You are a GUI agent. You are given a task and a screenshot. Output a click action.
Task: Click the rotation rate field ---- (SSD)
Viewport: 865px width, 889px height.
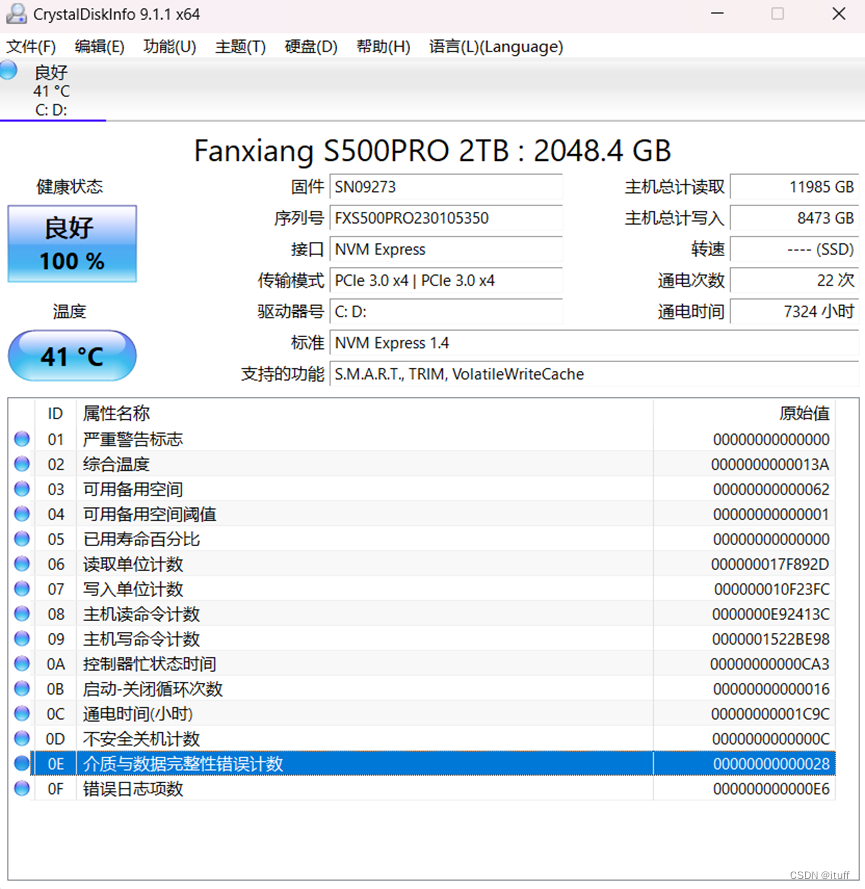coord(795,249)
